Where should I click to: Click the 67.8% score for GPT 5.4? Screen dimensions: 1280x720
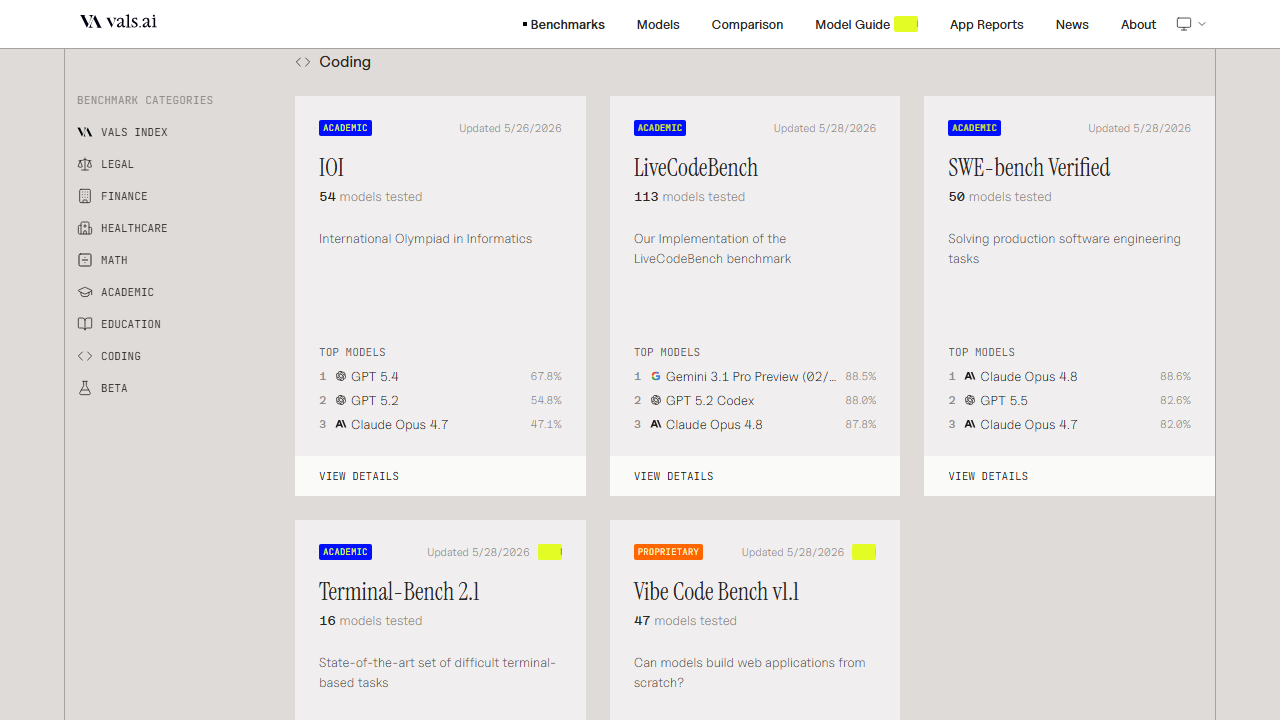pos(546,377)
